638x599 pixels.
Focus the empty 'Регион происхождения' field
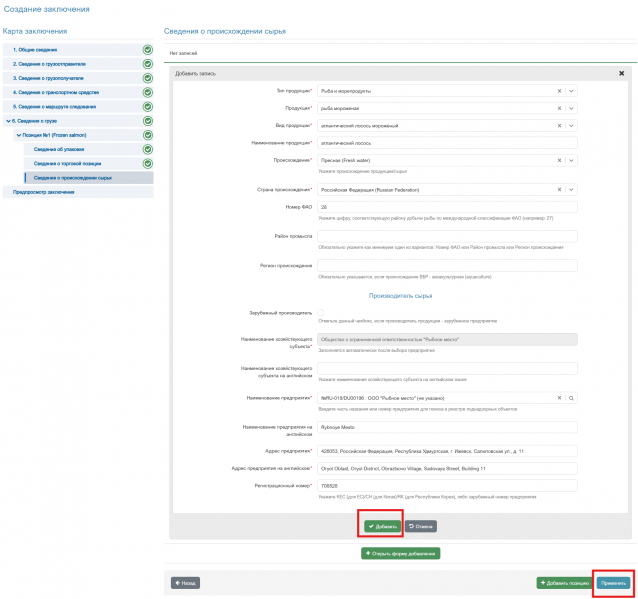(447, 265)
